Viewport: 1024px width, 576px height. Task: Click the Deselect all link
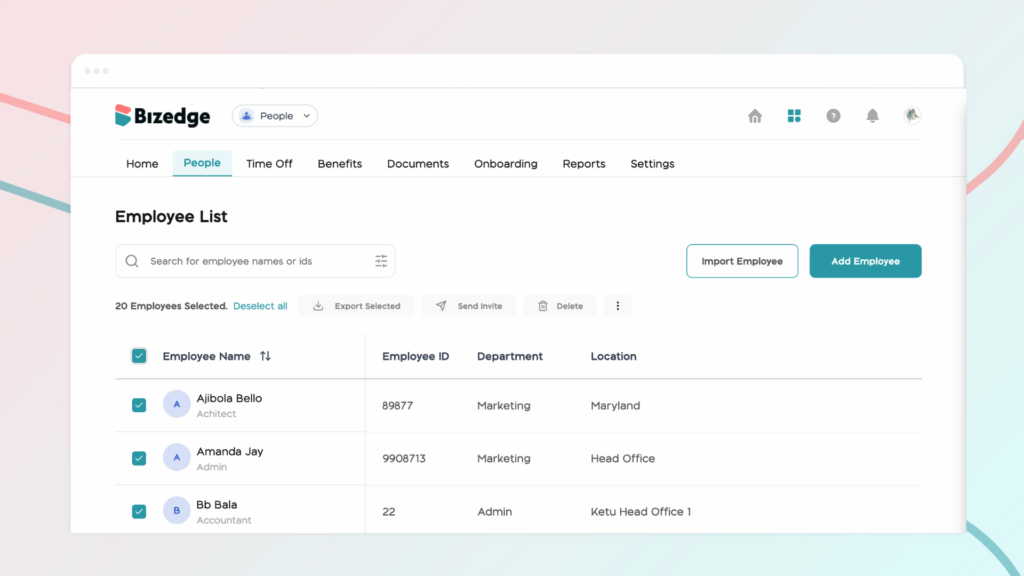260,306
